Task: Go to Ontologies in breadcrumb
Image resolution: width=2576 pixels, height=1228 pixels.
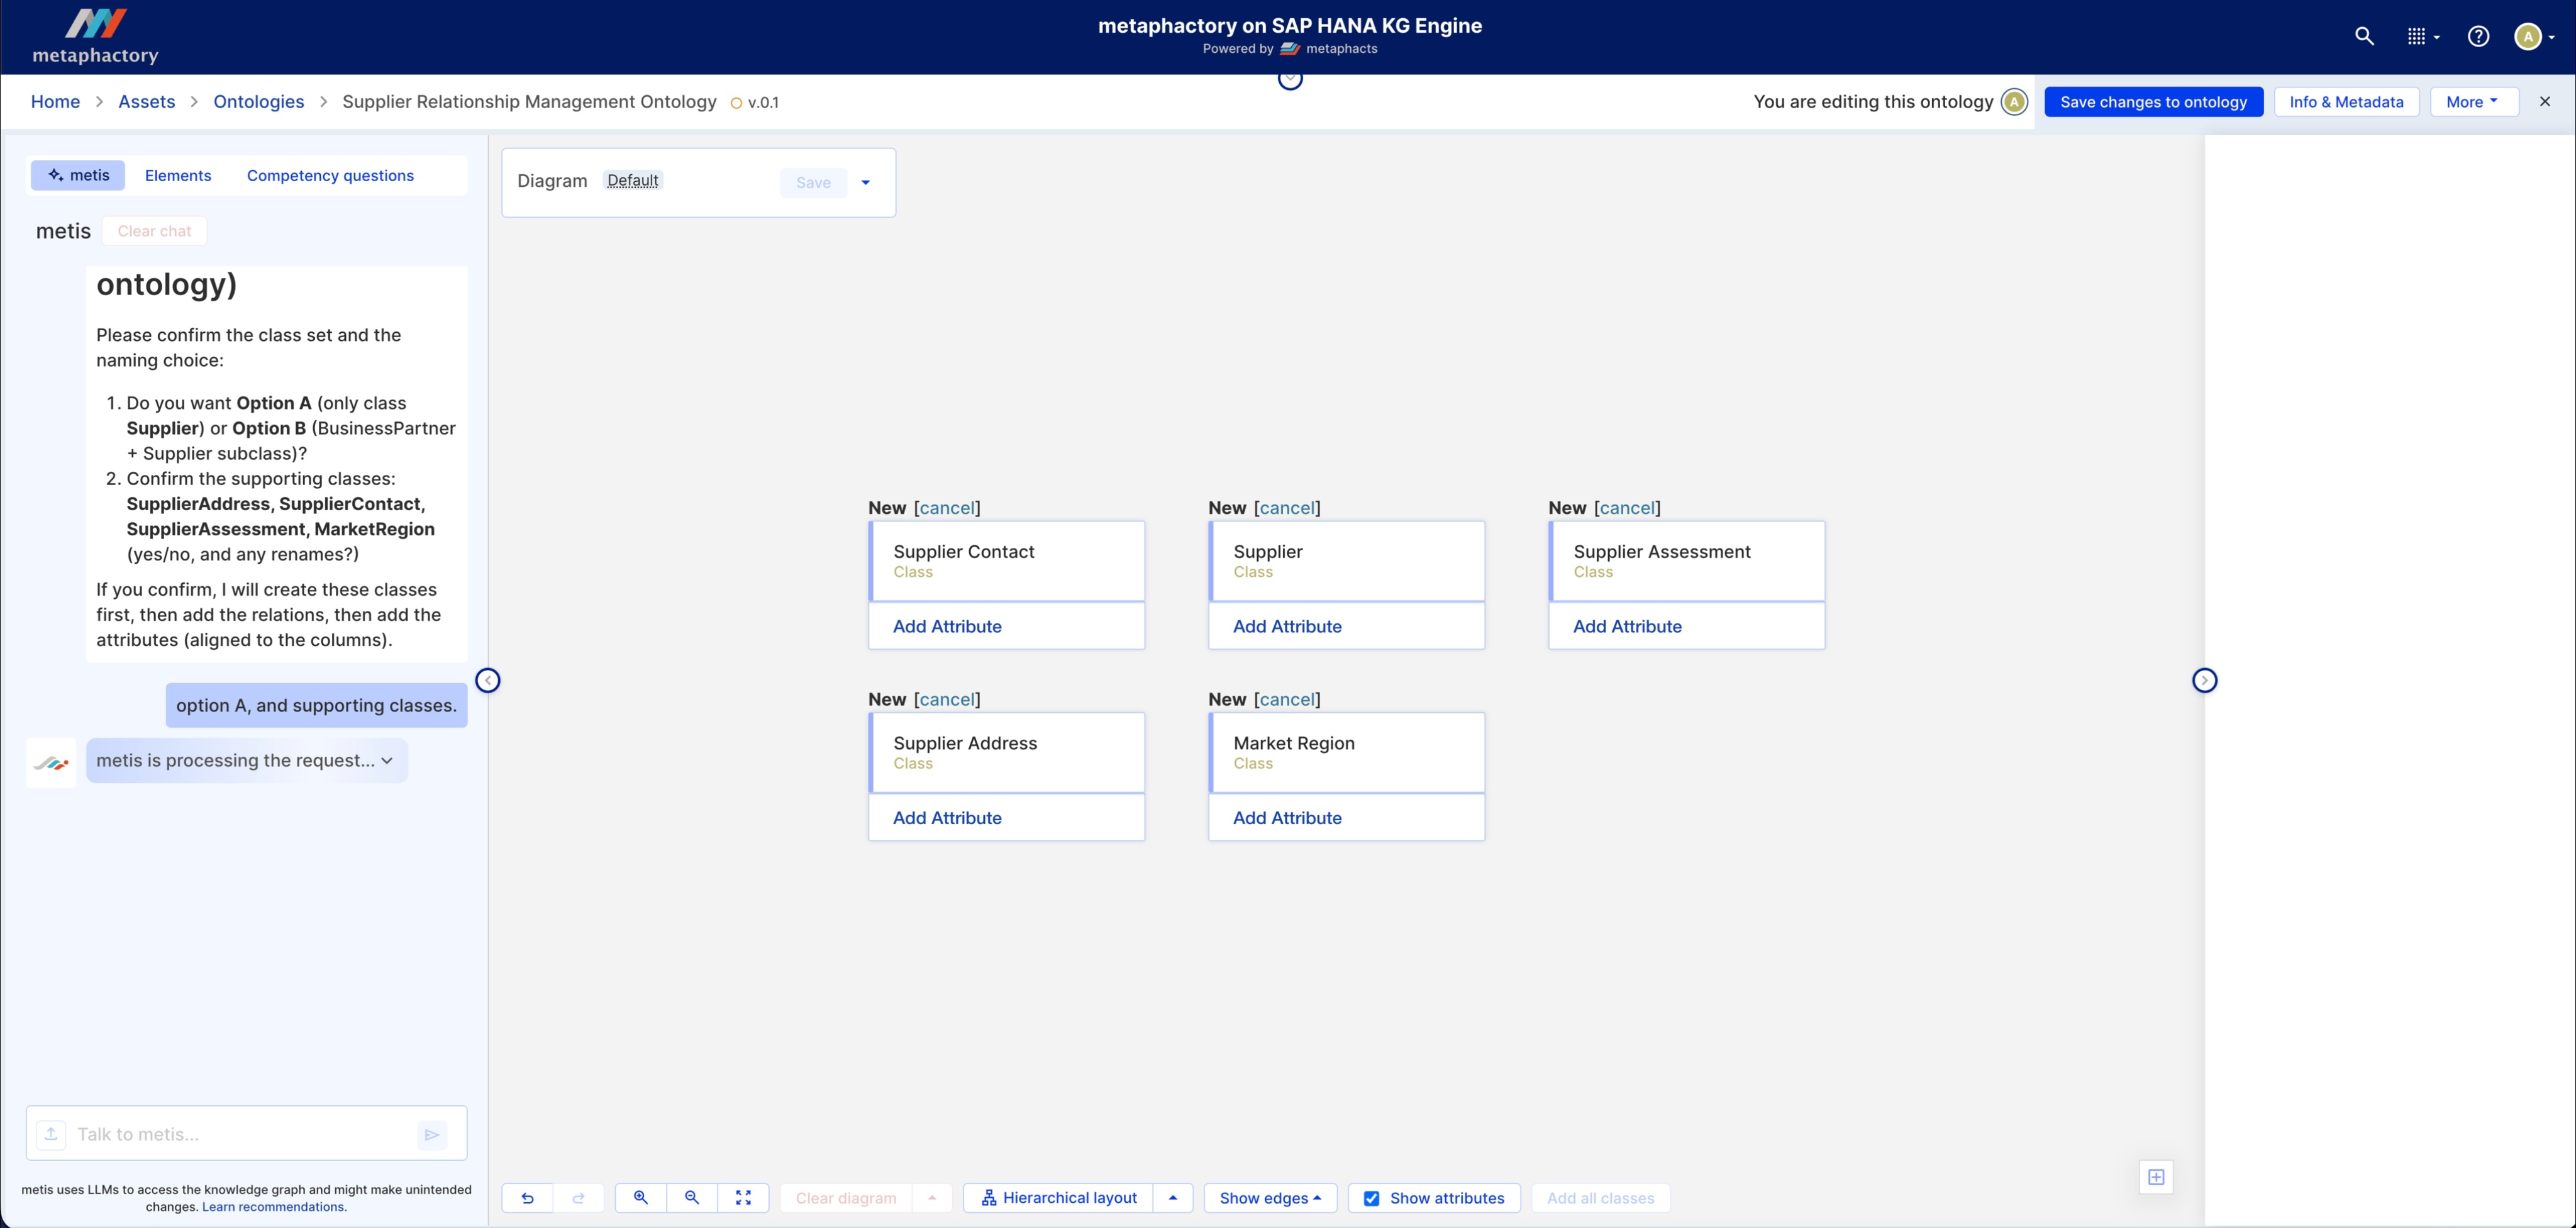Action: pos(259,102)
